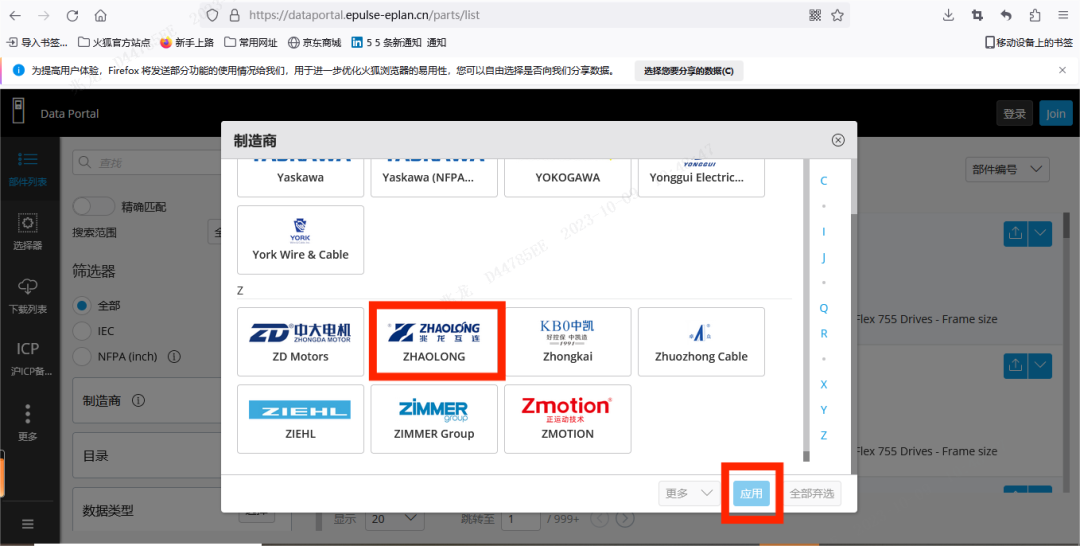Open the extensions puzzle icon

(1035, 15)
